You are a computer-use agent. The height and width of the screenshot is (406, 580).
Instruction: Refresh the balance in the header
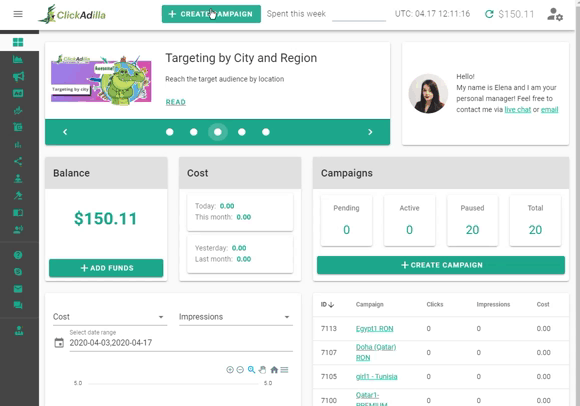pyautogui.click(x=489, y=14)
